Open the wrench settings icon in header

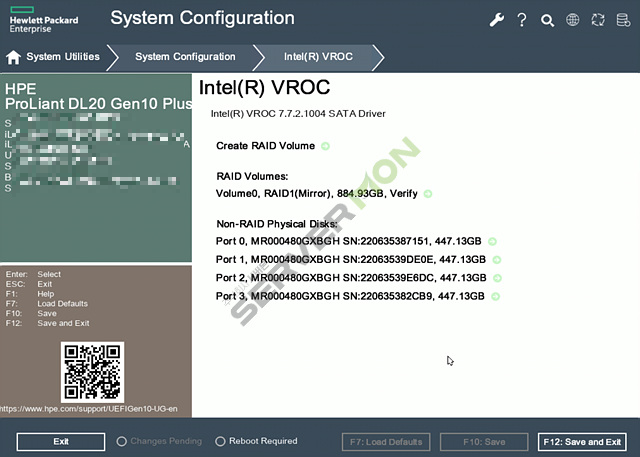pos(496,20)
